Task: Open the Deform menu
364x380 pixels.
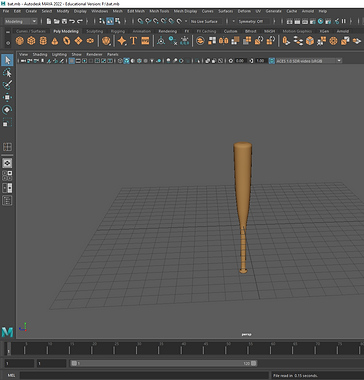Action: [244, 11]
